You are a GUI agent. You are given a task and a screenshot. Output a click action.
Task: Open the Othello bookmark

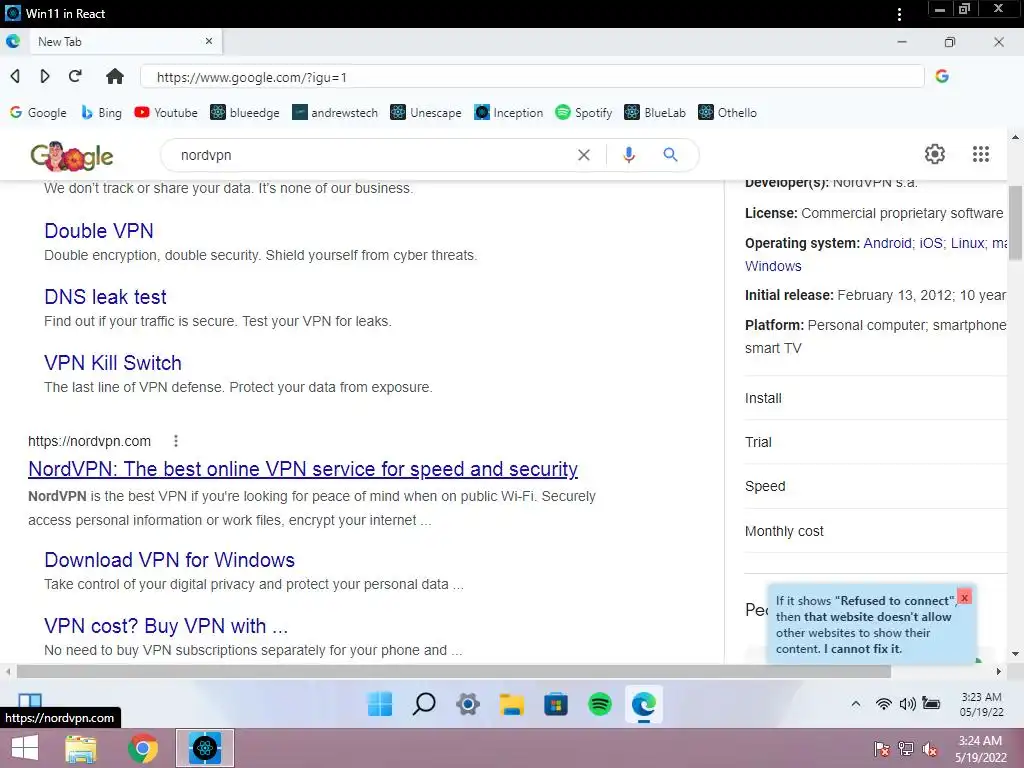[728, 112]
